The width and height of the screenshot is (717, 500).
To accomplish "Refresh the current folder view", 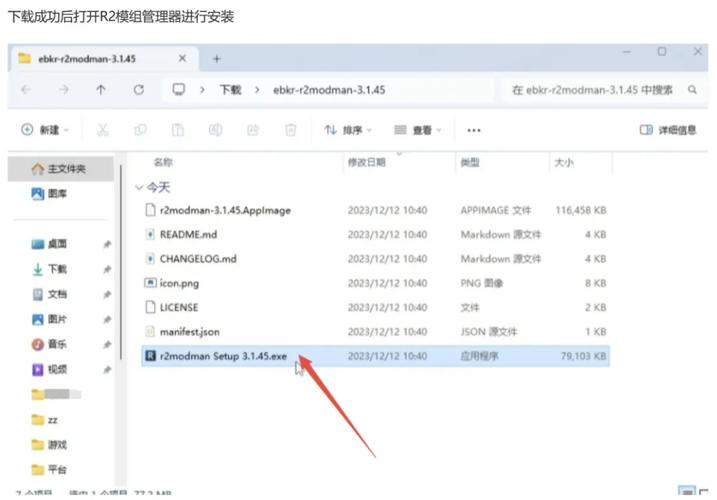I will (139, 90).
